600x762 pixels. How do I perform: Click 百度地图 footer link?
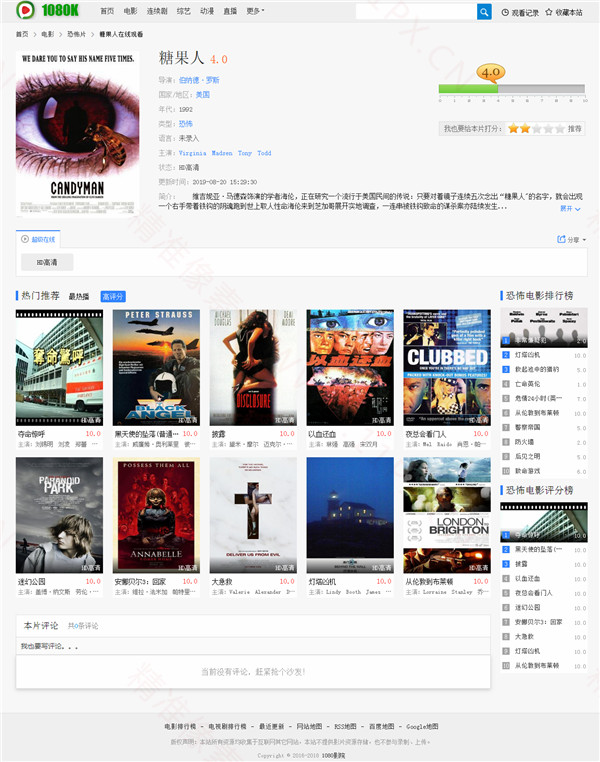381,727
